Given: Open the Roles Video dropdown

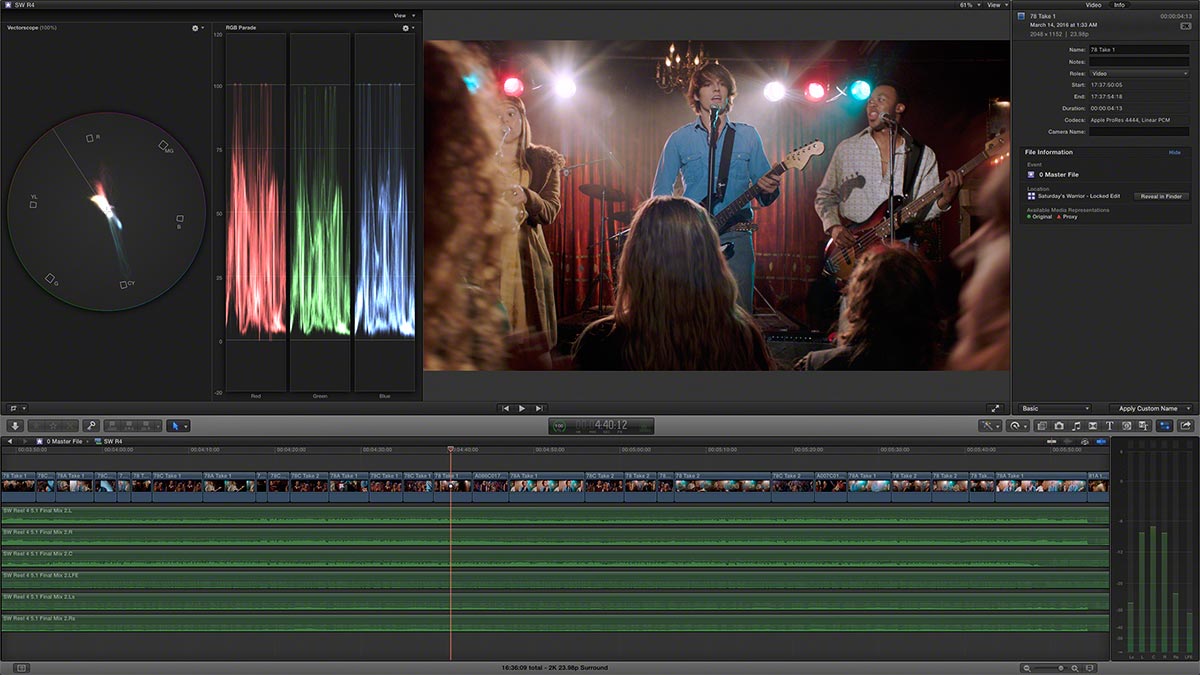Looking at the screenshot, I should tap(1139, 74).
